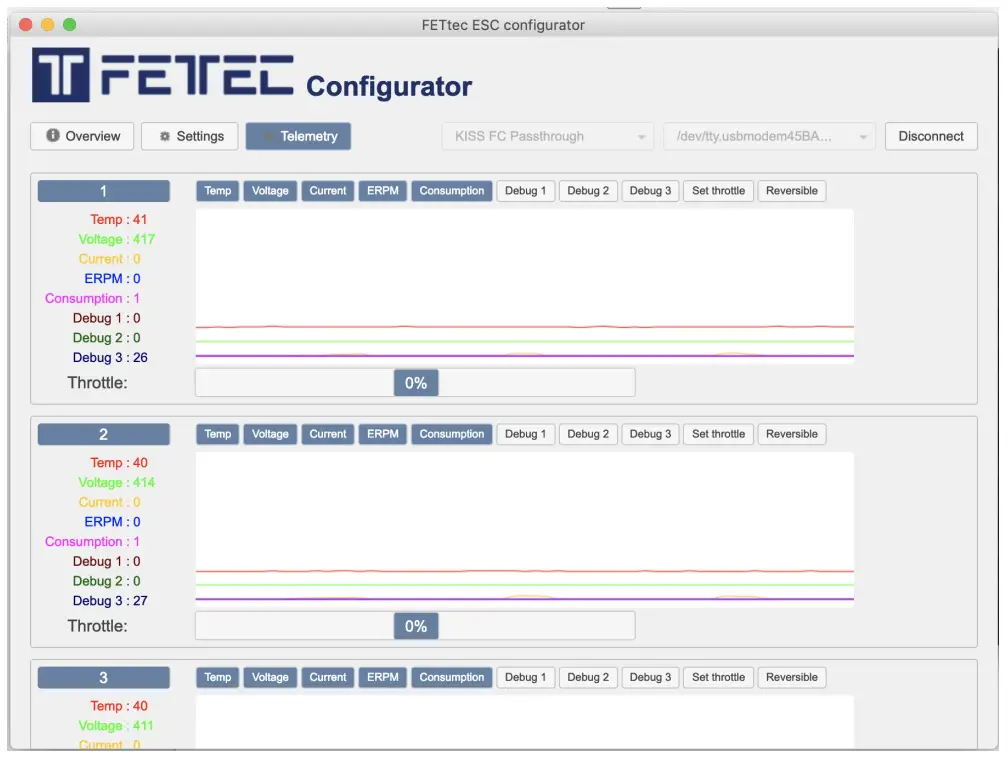Enable Debug 1 graph for ESC 2
The image size is (1008, 760).
point(525,434)
